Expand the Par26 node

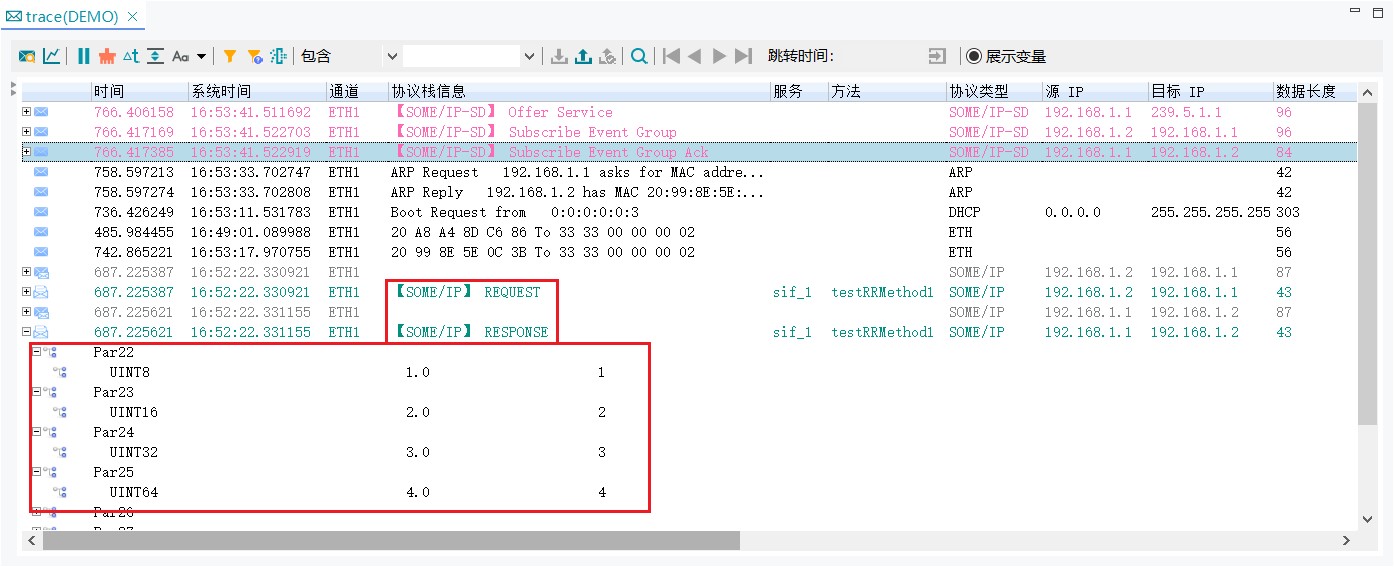click(x=37, y=512)
